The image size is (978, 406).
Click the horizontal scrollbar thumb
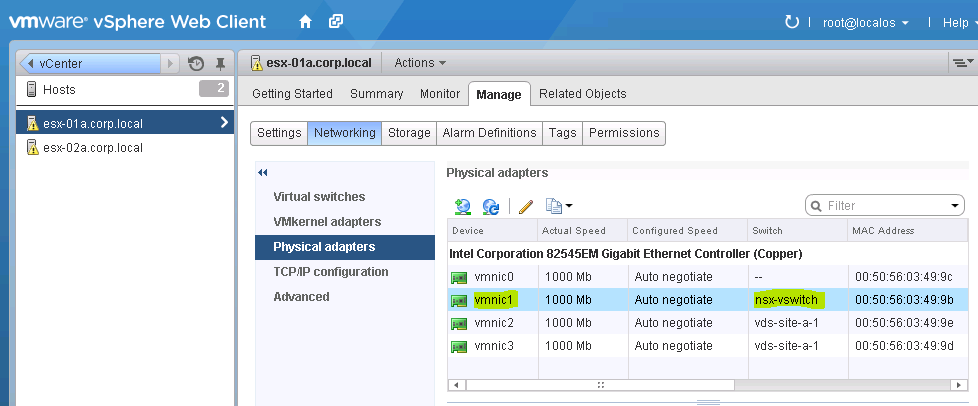point(601,385)
